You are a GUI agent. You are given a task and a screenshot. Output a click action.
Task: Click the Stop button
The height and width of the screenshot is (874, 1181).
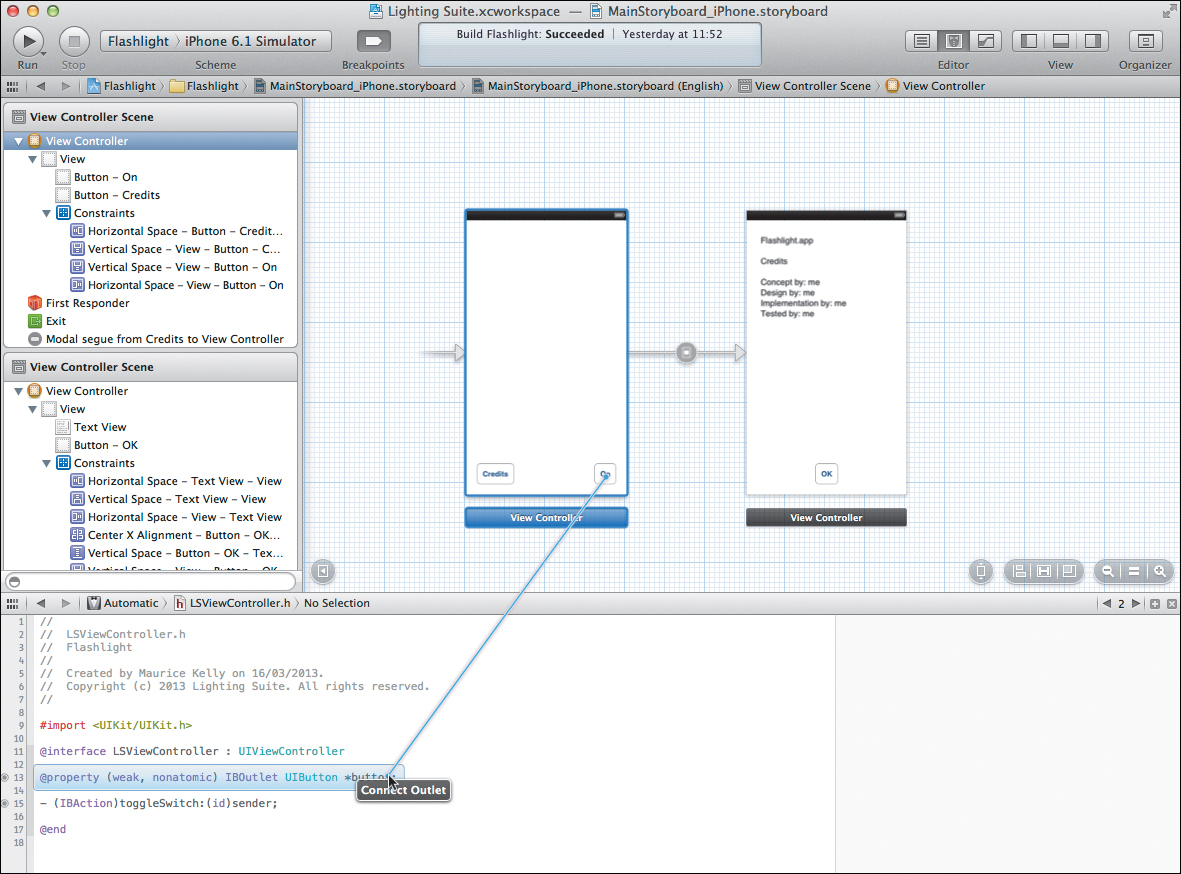click(74, 41)
